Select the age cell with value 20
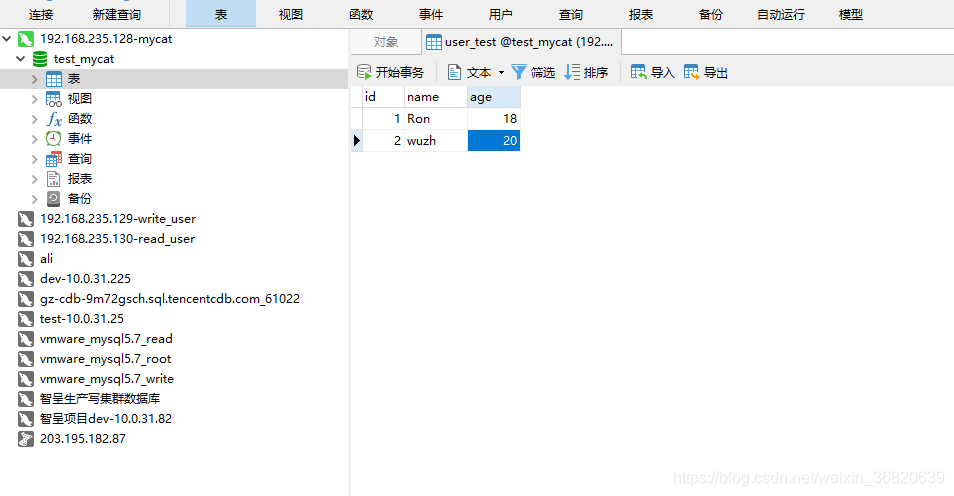 (x=494, y=141)
